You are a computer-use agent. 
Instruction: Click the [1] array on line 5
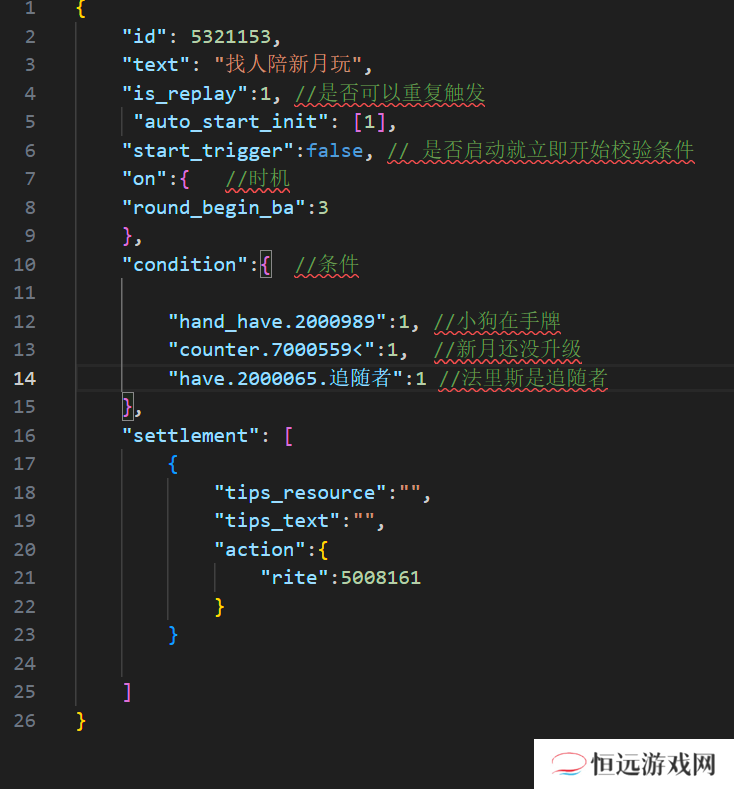click(x=369, y=122)
